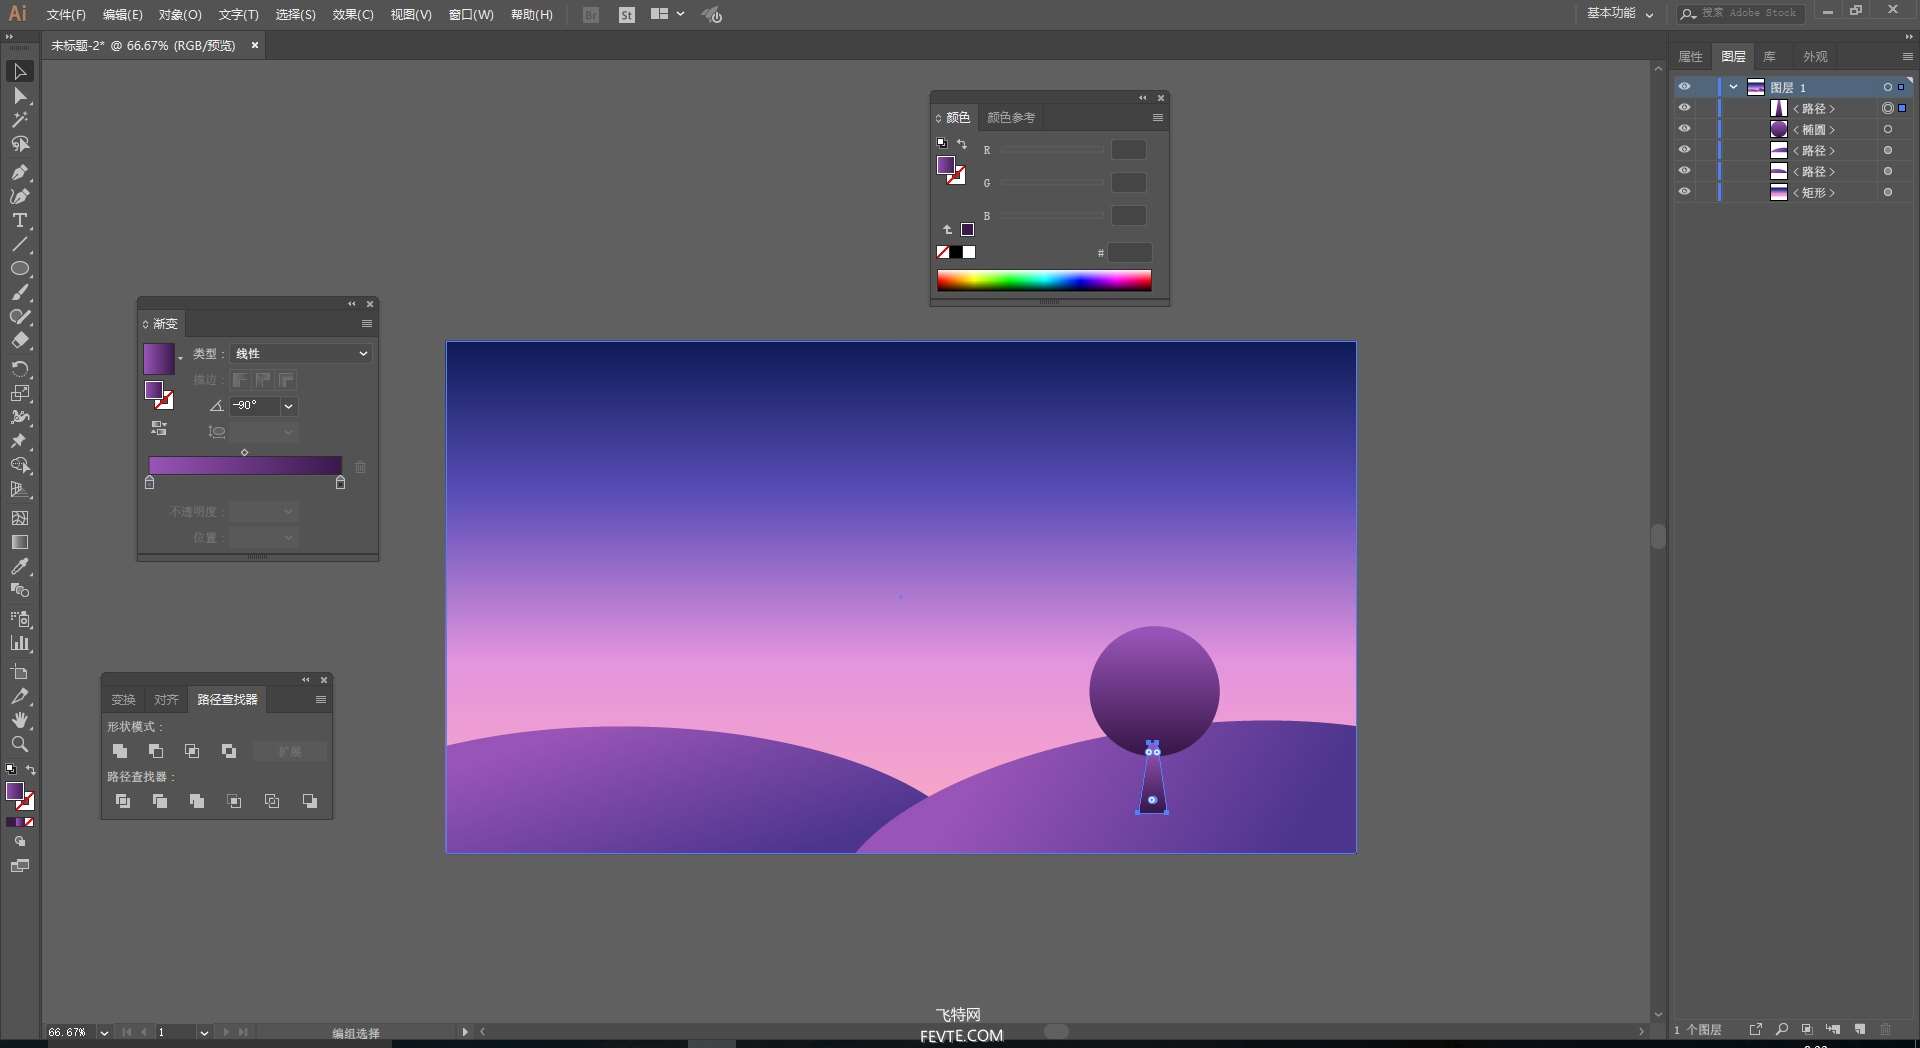Click target circle of 矩形 layer
The image size is (1920, 1048).
point(1888,192)
